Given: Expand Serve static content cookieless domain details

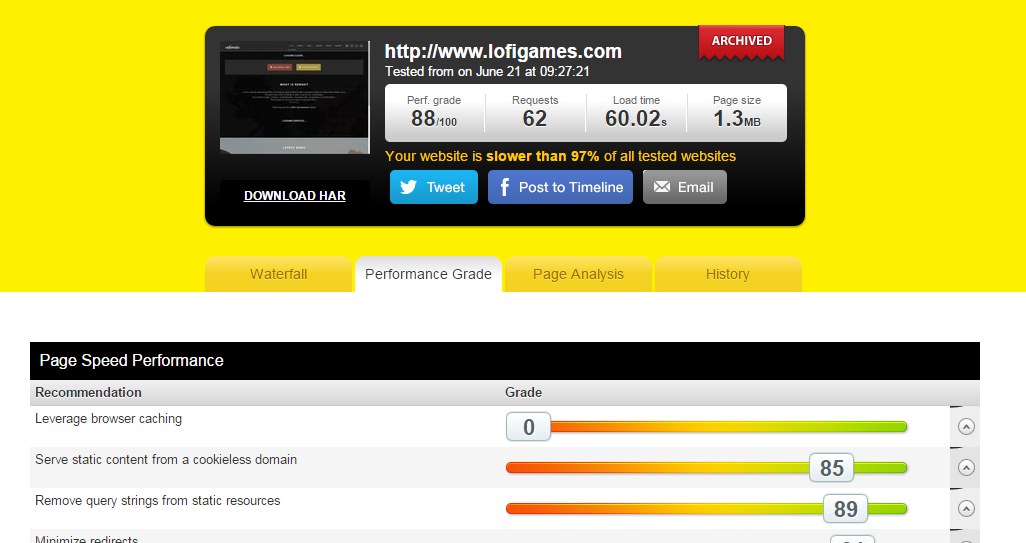Looking at the screenshot, I should tap(966, 468).
